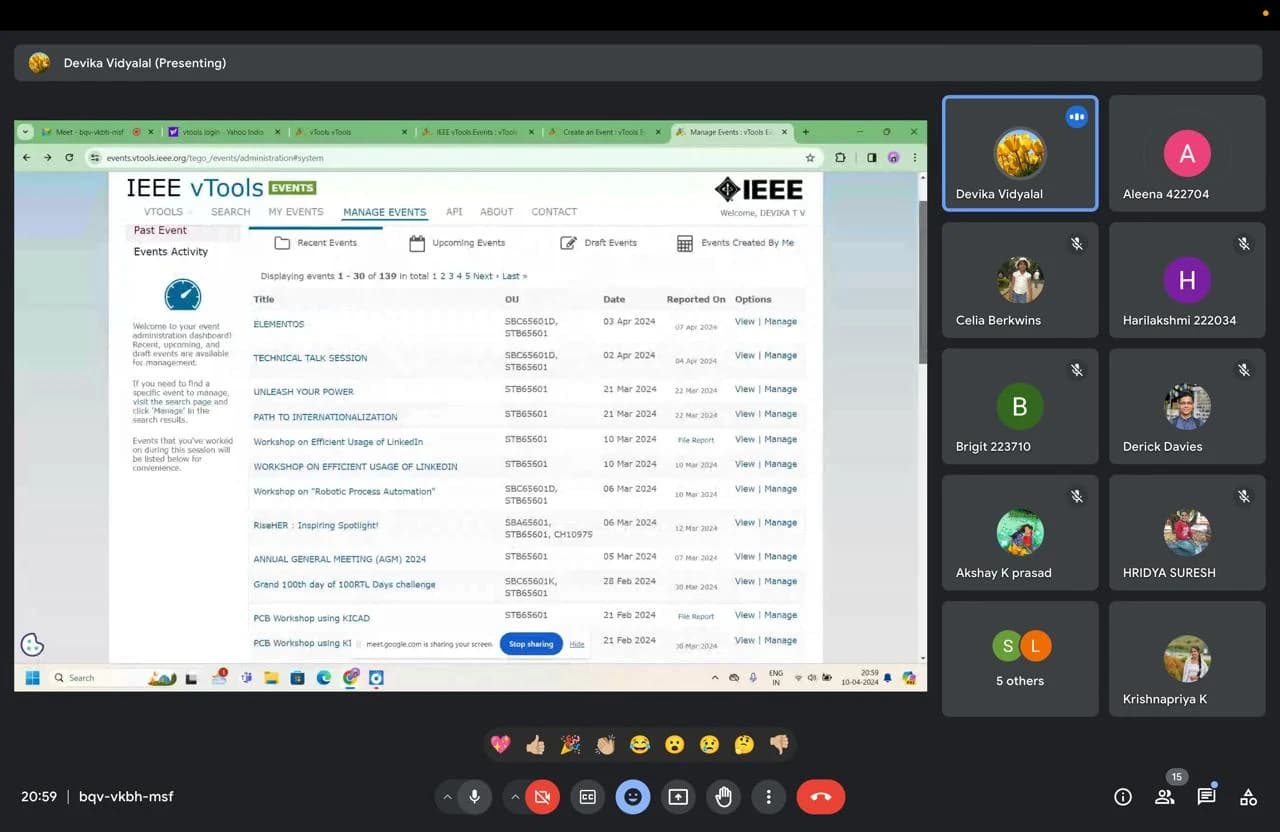Click the MANAGE EVENTS menu in vTools

[x=384, y=212]
